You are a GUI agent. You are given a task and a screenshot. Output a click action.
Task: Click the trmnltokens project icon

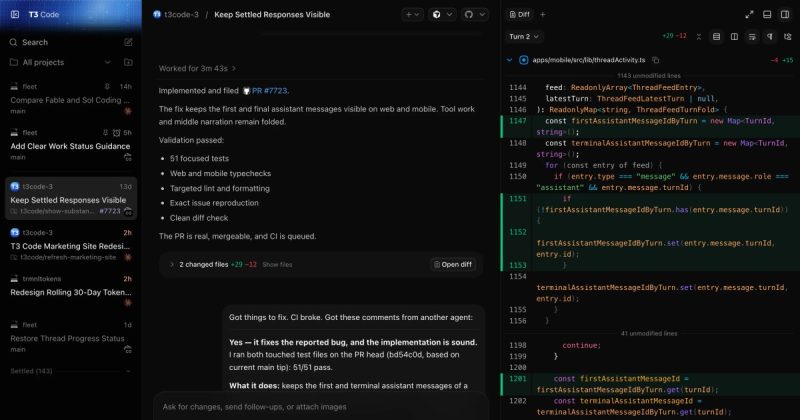click(x=14, y=279)
